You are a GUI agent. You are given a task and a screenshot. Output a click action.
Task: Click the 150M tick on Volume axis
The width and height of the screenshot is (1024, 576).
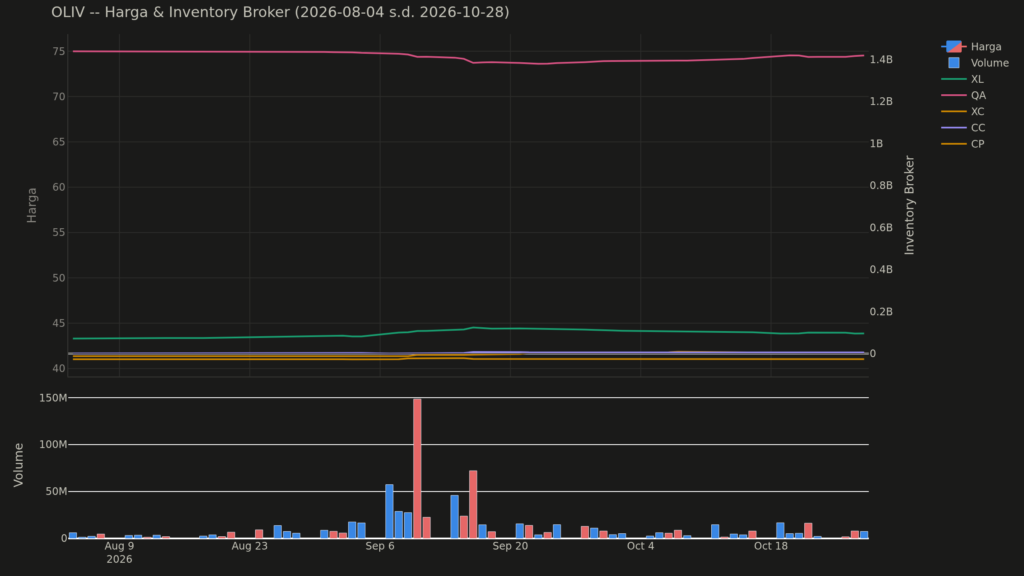tap(54, 398)
